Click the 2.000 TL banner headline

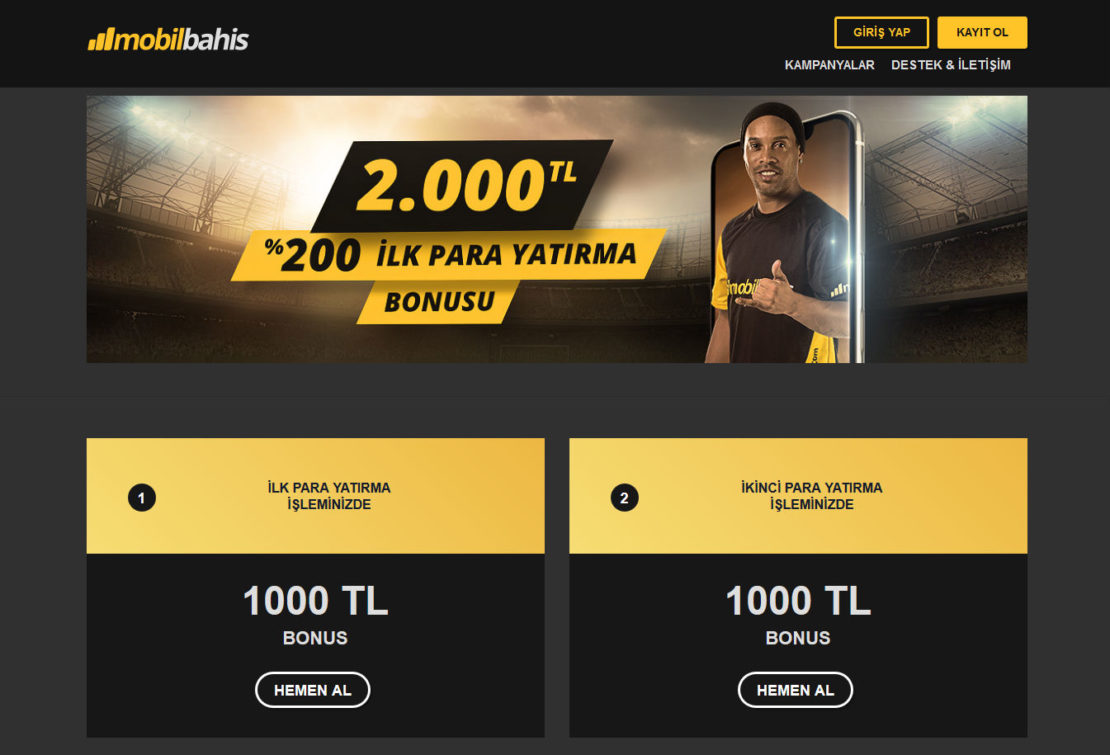(463, 185)
